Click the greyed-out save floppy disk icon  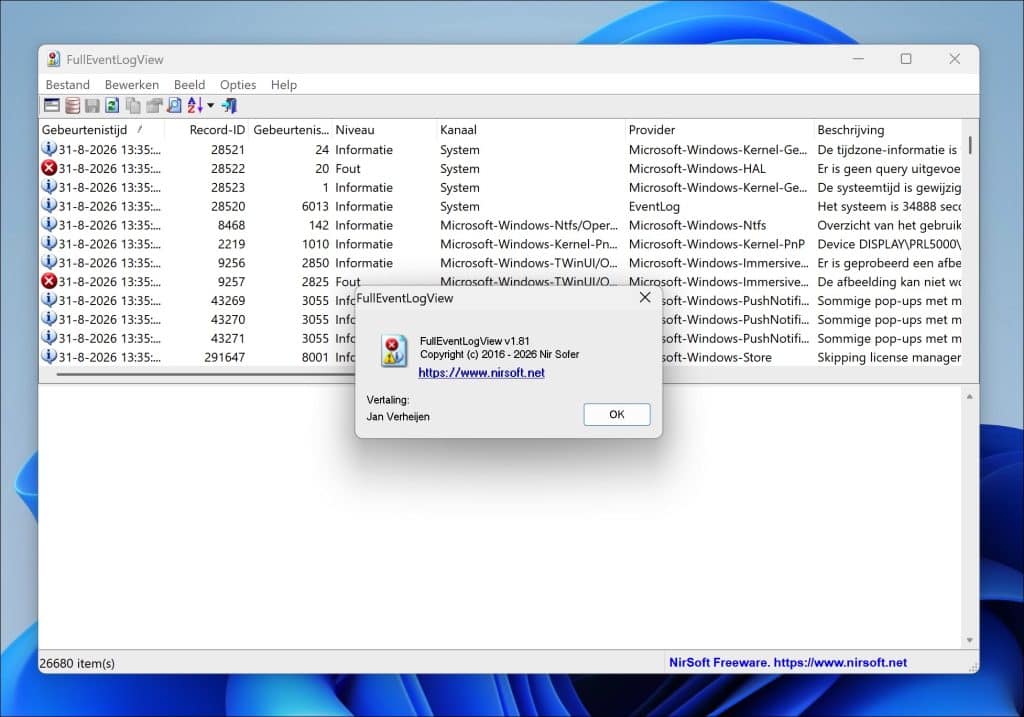tap(92, 105)
